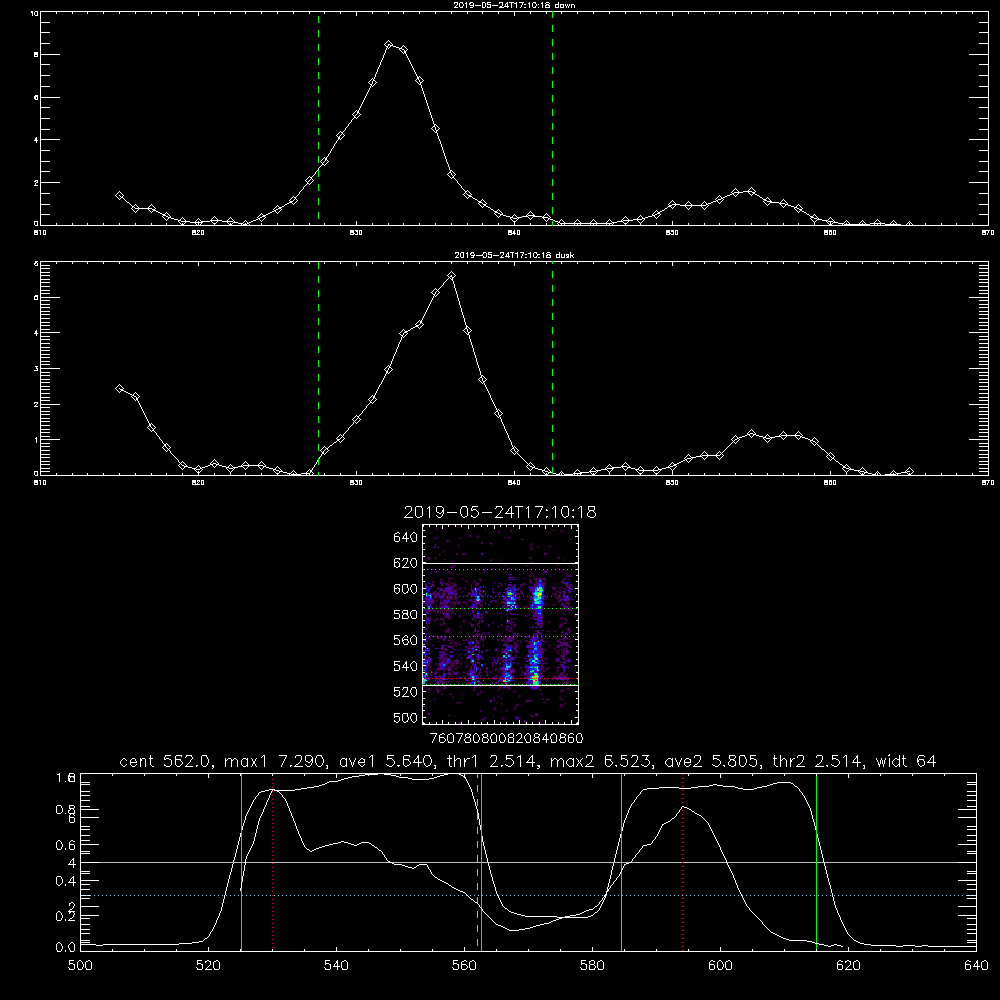Click the spectrogram x-axis label string 760780800820840860
Viewport: 1000px width, 1000px height.
[506, 738]
